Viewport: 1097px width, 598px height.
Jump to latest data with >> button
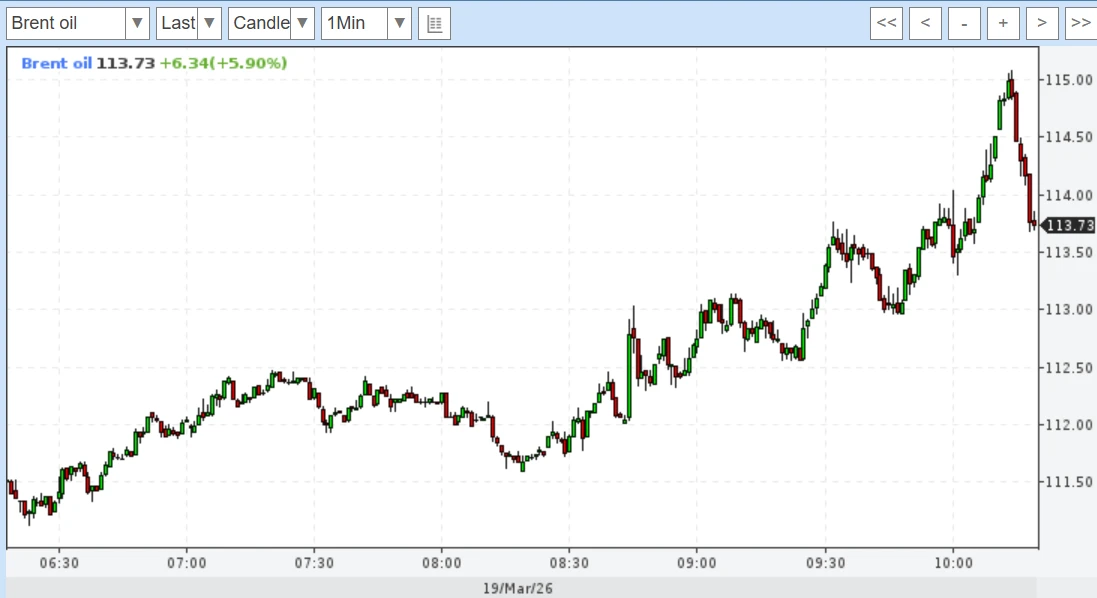[x=1080, y=23]
